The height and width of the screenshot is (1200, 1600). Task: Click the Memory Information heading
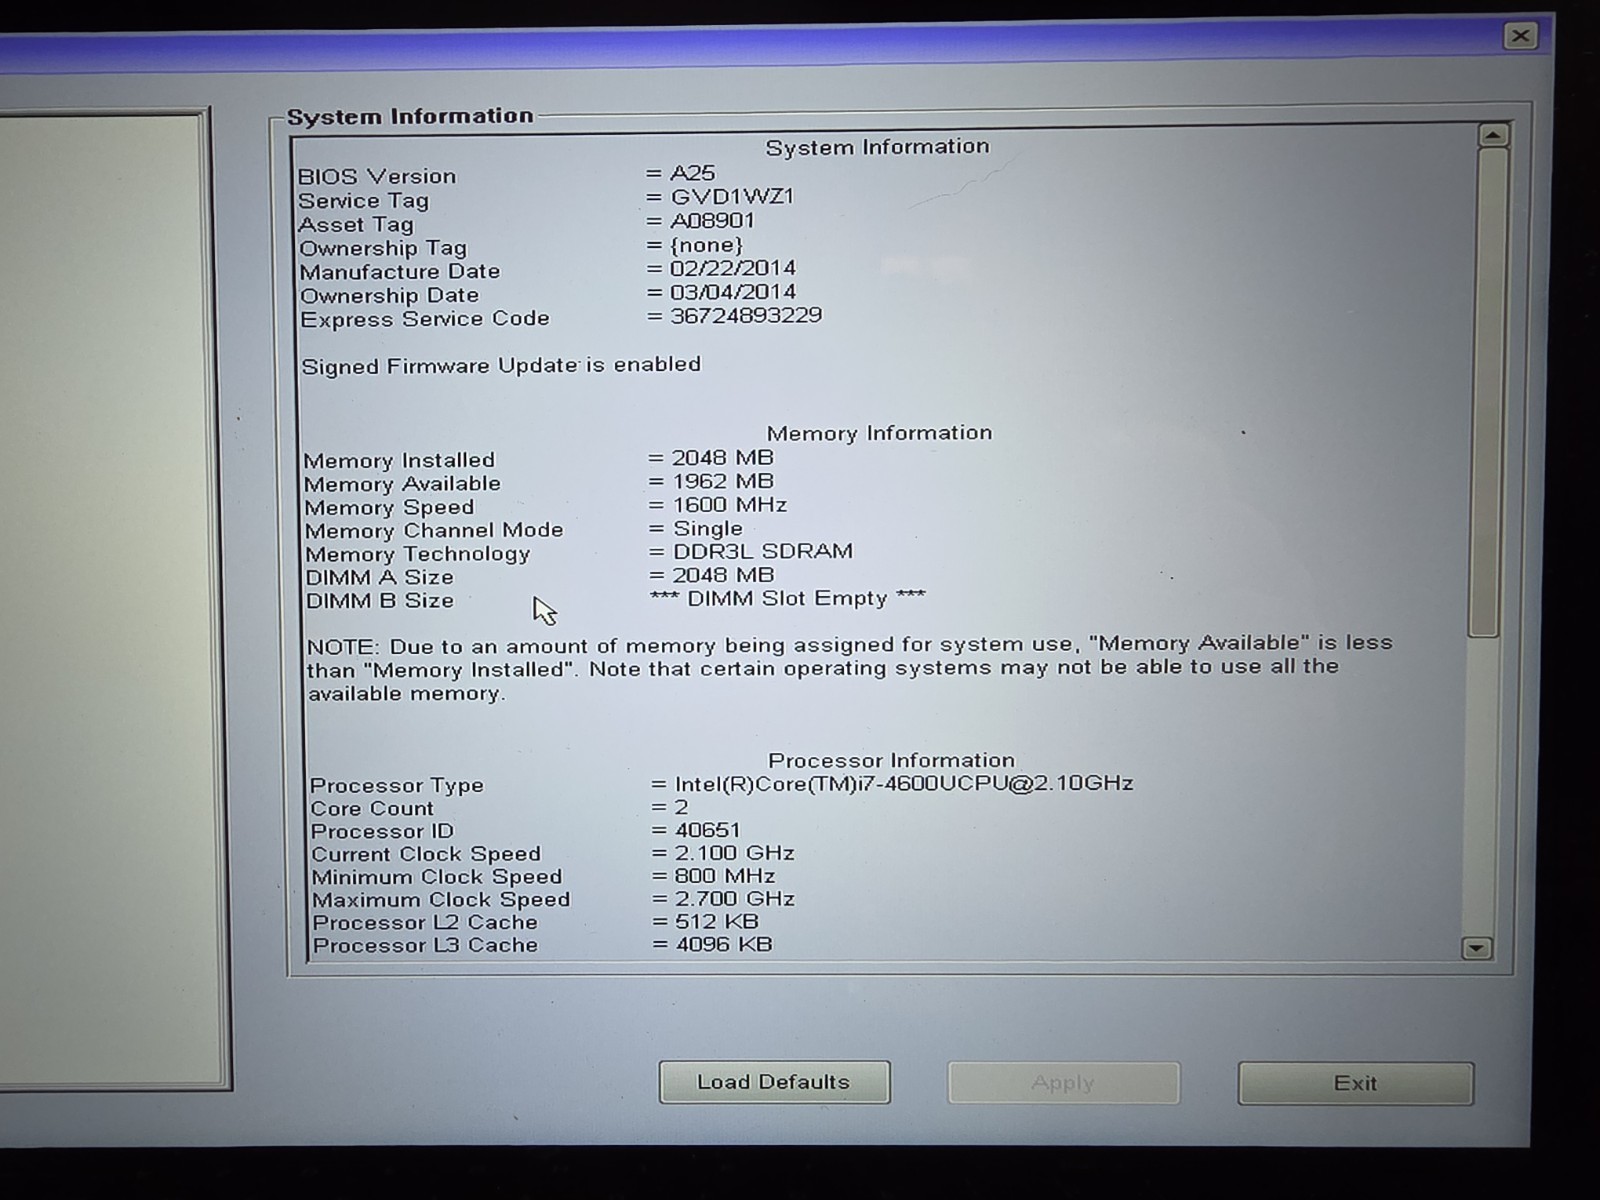(879, 433)
